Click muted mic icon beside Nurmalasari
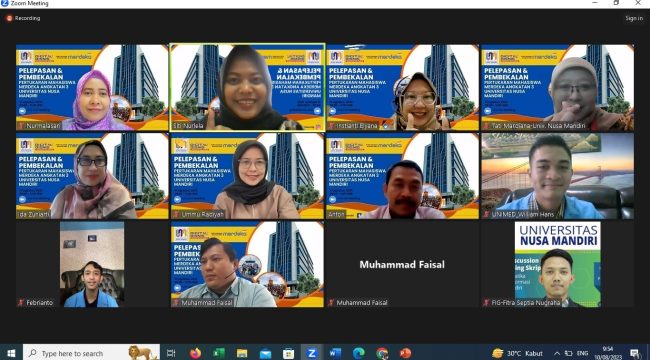650x360 pixels. pos(21,126)
